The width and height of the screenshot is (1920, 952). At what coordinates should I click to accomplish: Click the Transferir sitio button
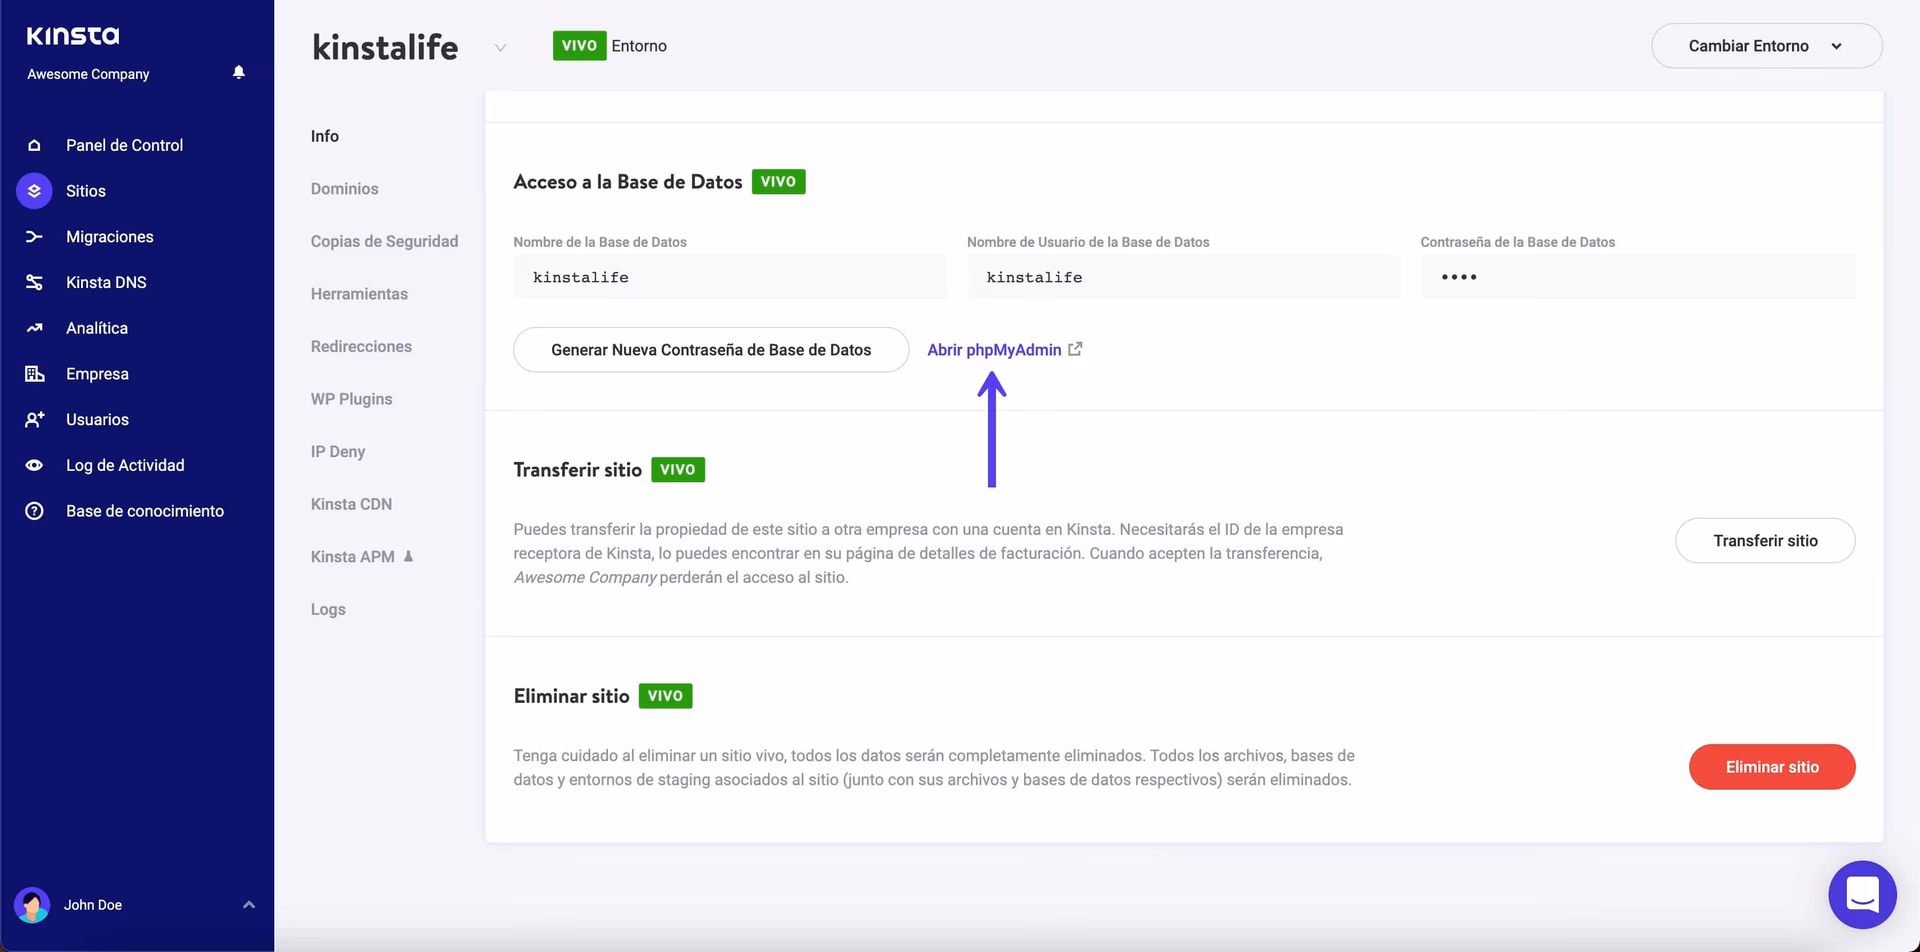click(1765, 541)
